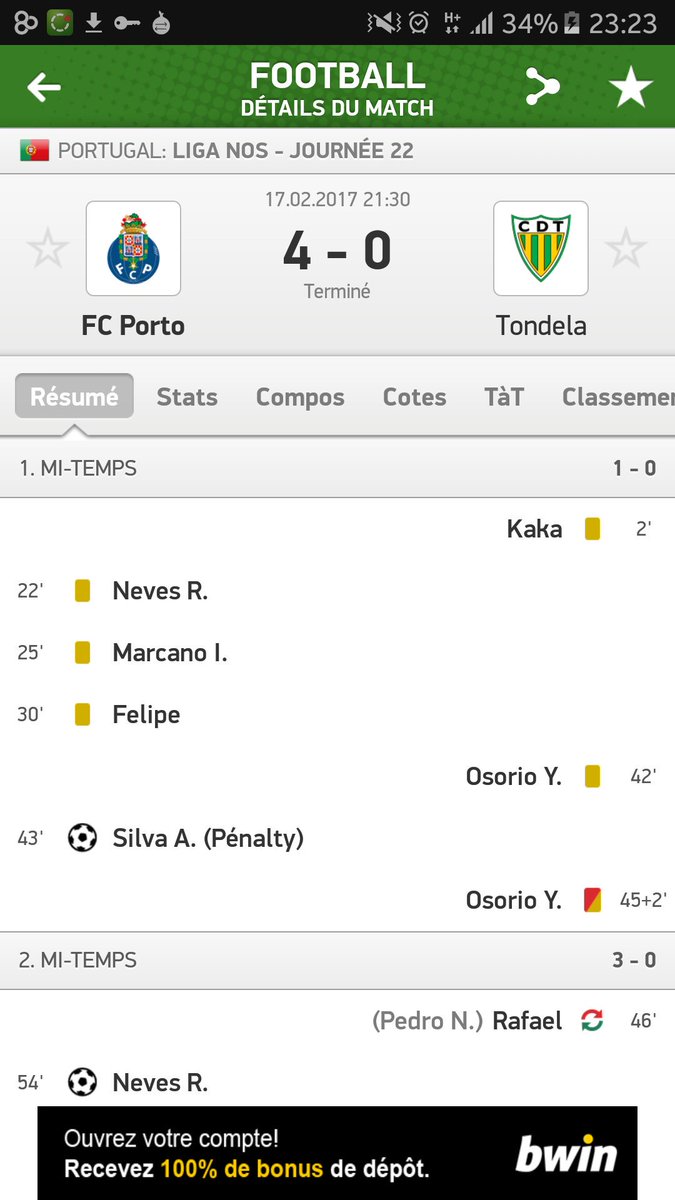Tap Osorio Y. second-yellow red card icon
The height and width of the screenshot is (1200, 675).
tap(592, 900)
